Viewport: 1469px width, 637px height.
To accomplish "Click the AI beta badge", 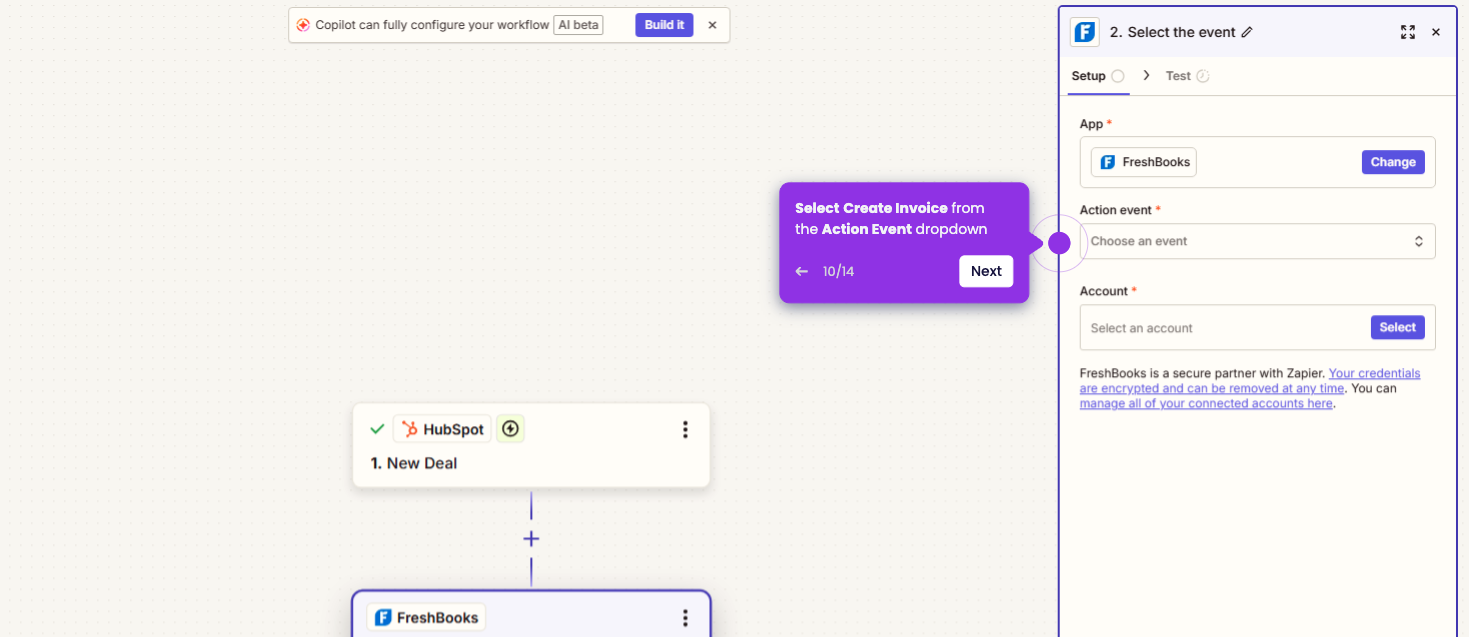I will click(x=578, y=25).
